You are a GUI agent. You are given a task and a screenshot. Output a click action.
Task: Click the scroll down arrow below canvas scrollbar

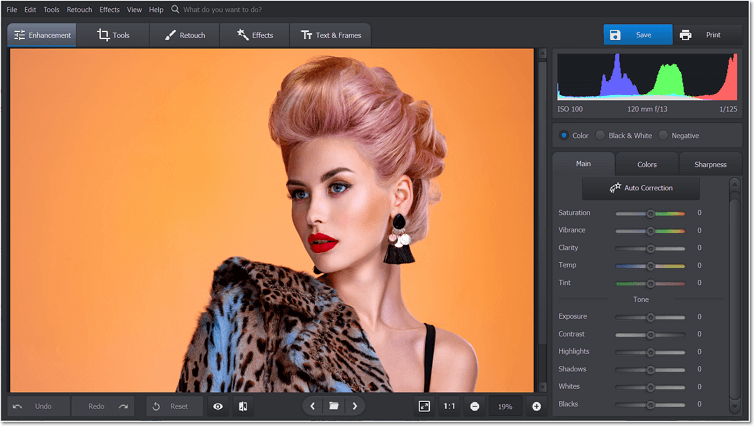click(542, 387)
